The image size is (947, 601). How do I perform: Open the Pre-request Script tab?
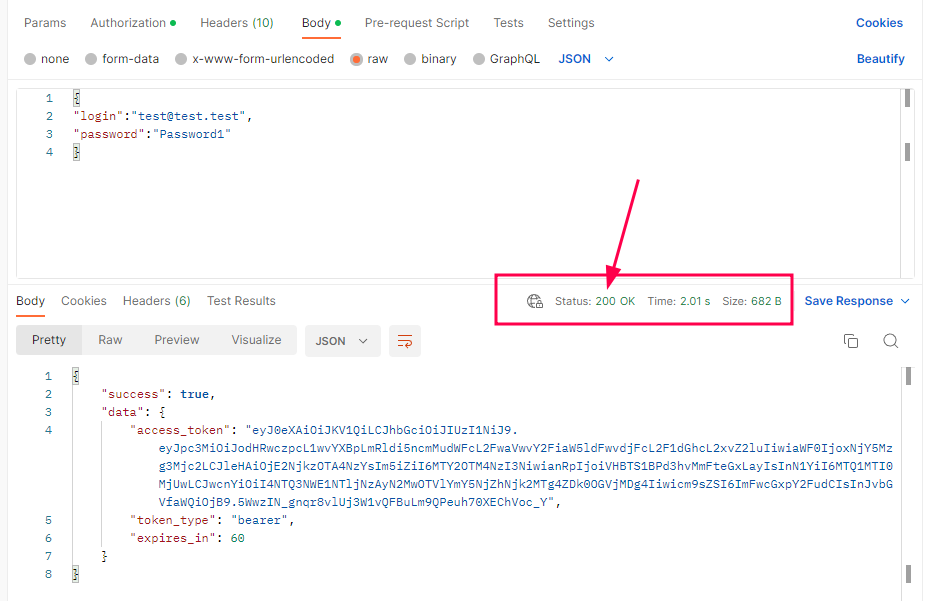pos(417,23)
